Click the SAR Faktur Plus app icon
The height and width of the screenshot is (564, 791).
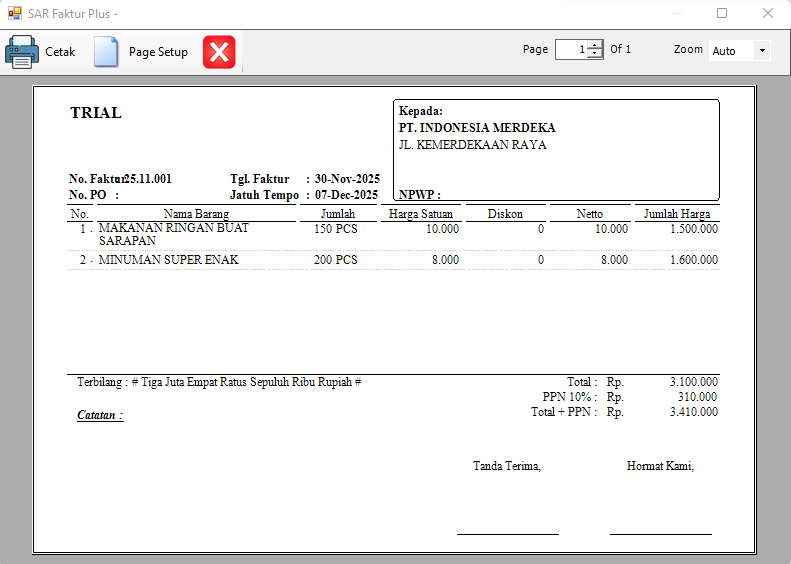(x=14, y=14)
